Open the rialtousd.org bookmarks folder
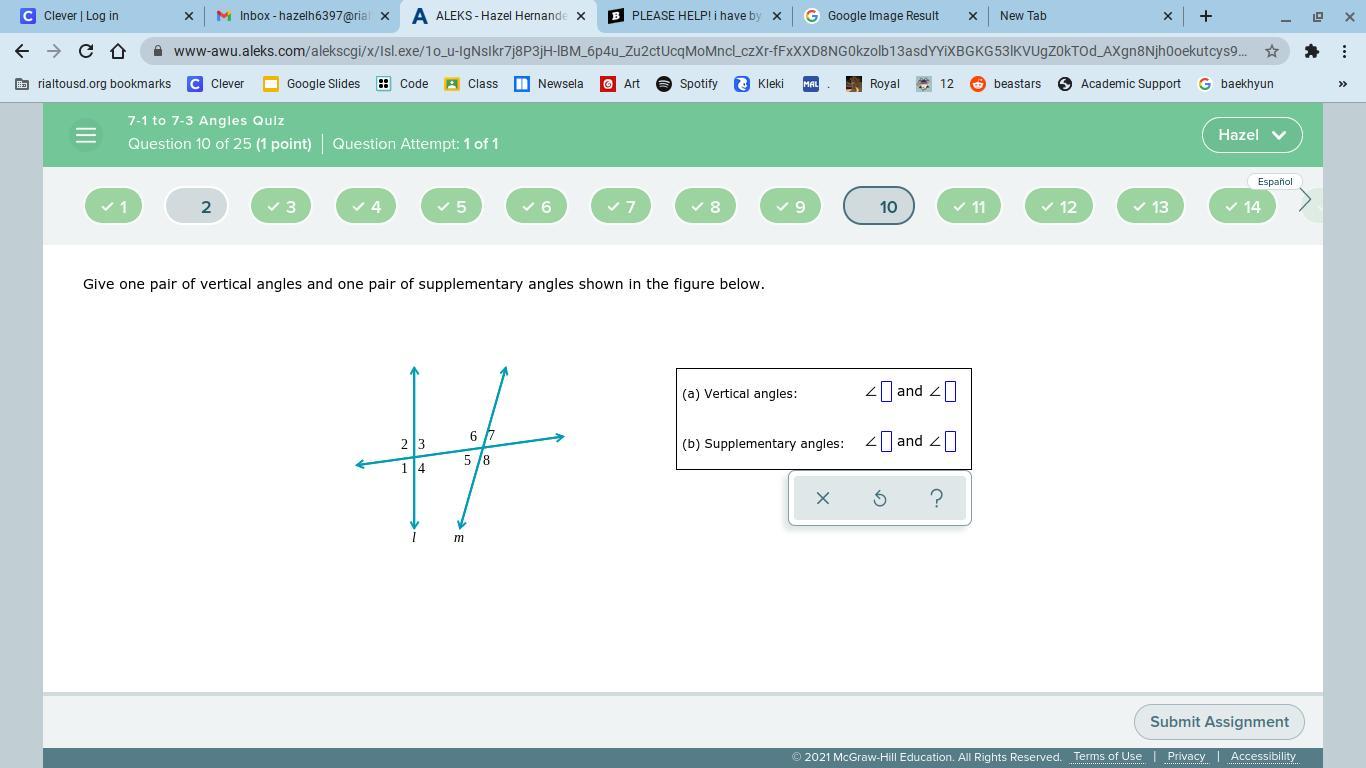Screen dimensions: 1366x768 tap(93, 84)
